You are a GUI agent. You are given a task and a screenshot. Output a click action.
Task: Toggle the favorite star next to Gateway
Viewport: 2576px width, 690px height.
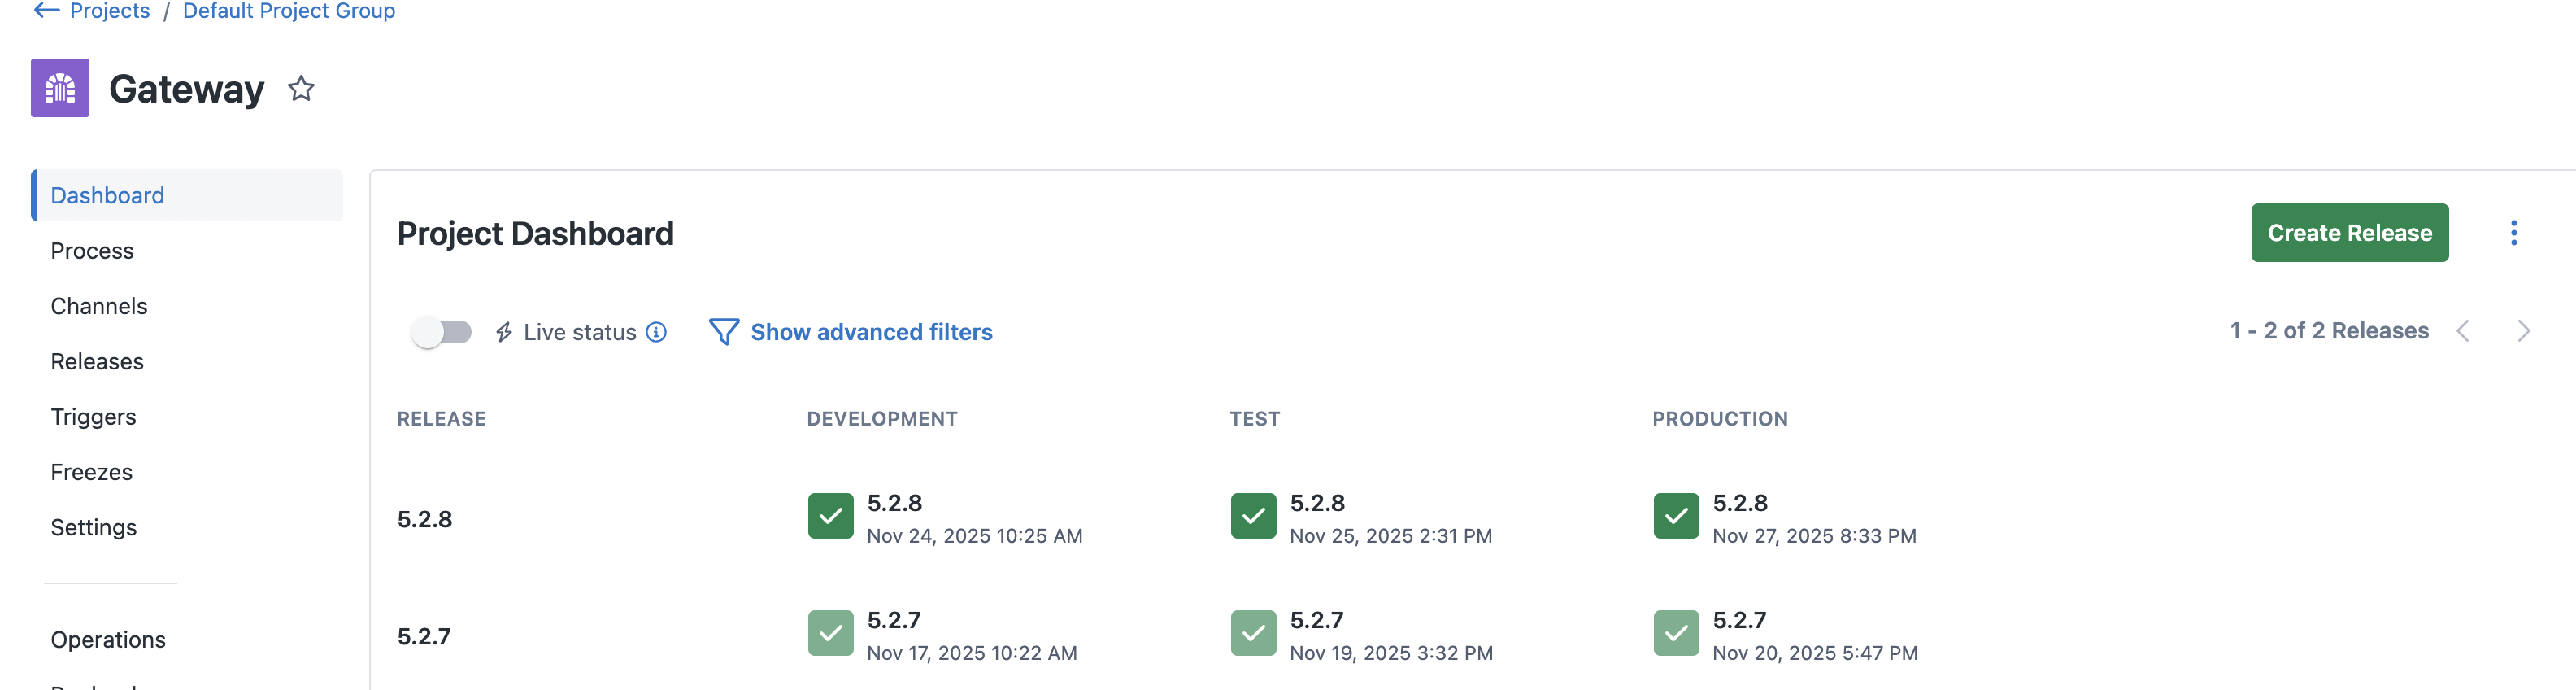tap(301, 89)
